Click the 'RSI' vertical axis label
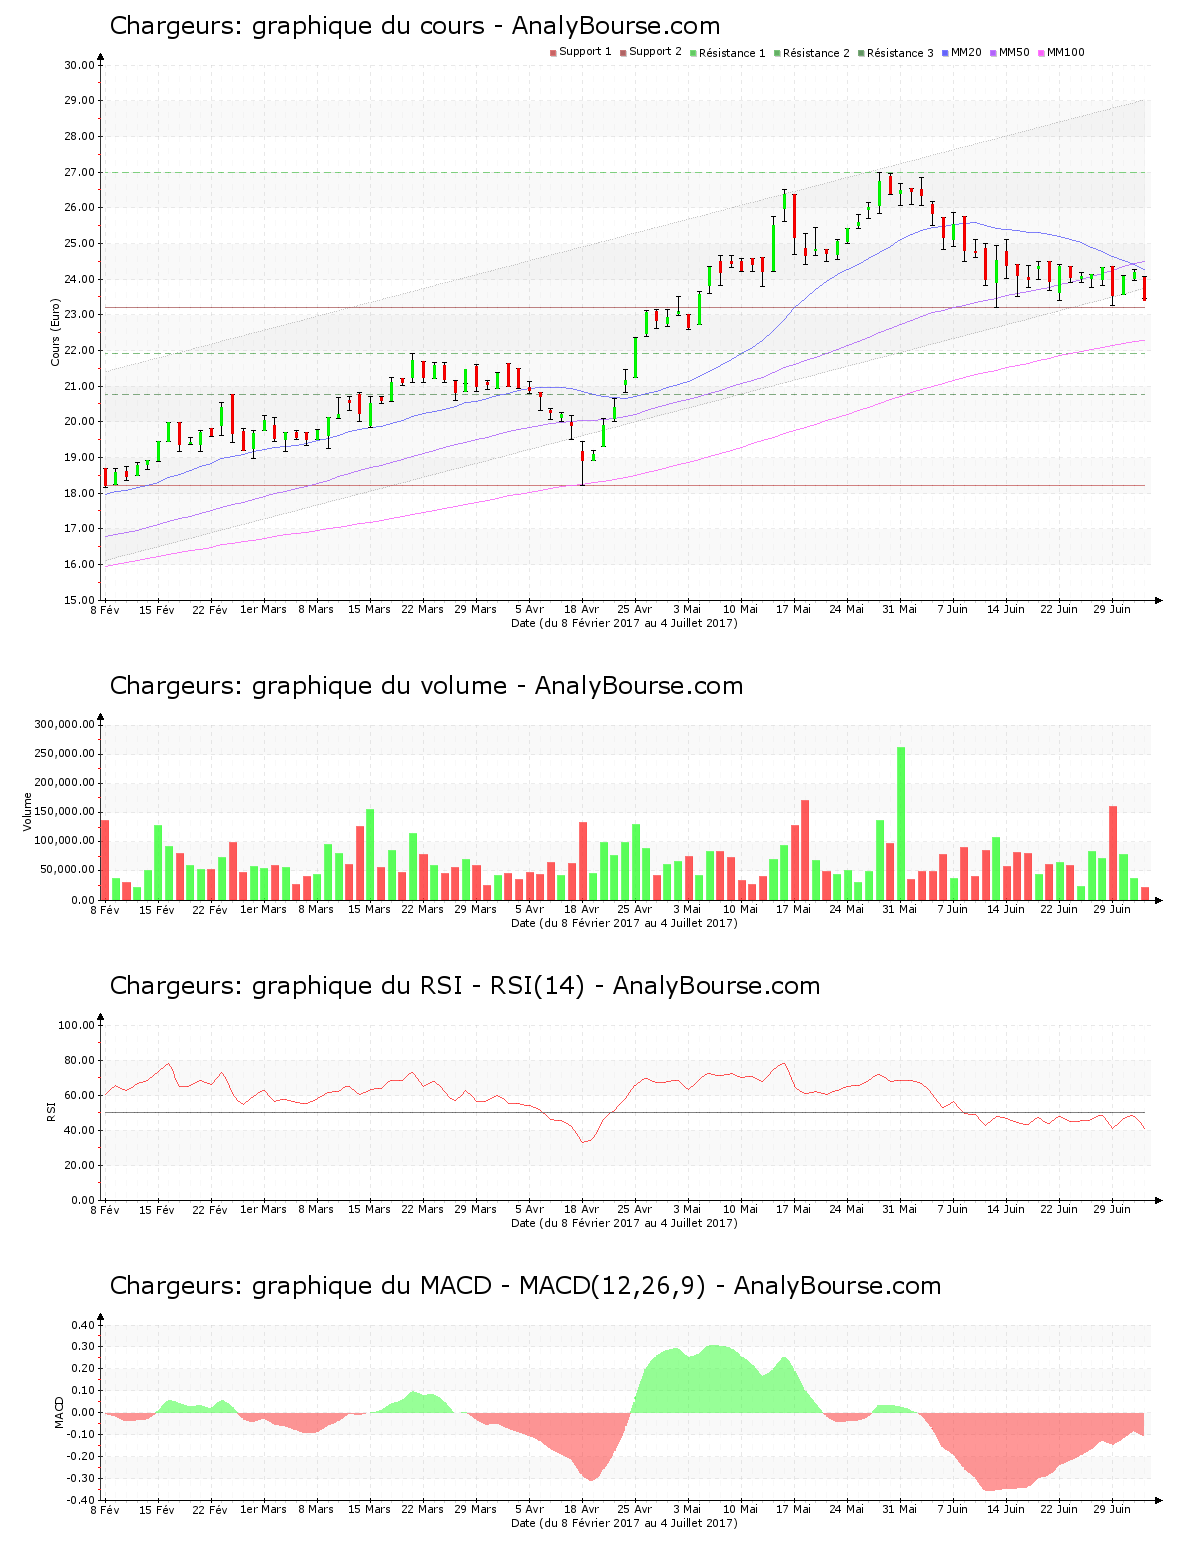 [x=51, y=1111]
